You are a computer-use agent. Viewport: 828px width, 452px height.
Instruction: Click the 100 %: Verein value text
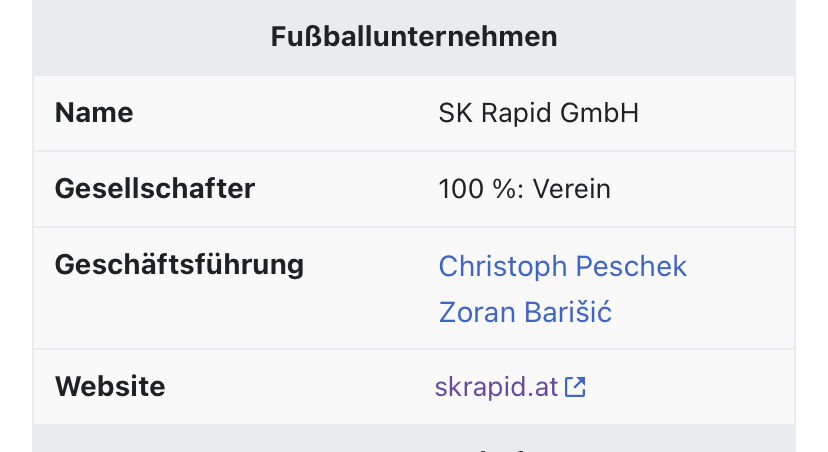524,189
